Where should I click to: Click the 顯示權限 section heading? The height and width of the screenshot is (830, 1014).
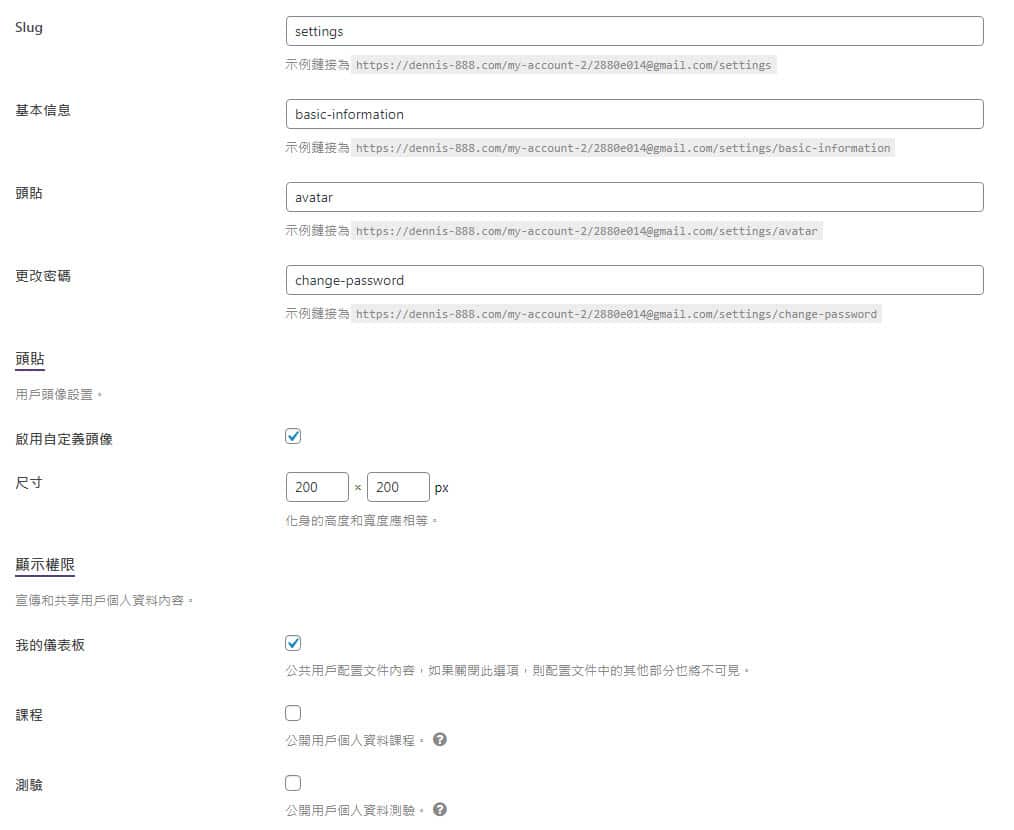pyautogui.click(x=45, y=565)
